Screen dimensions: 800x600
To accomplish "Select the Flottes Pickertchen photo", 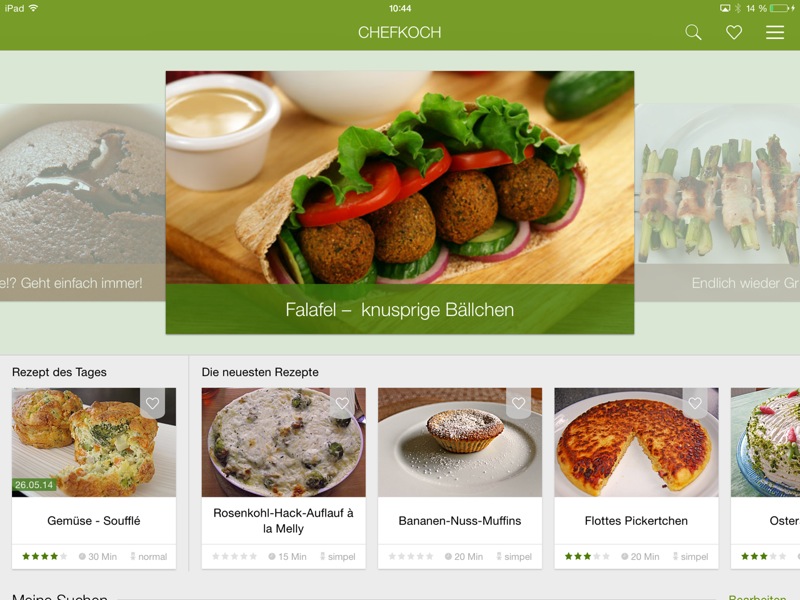I will [636, 442].
